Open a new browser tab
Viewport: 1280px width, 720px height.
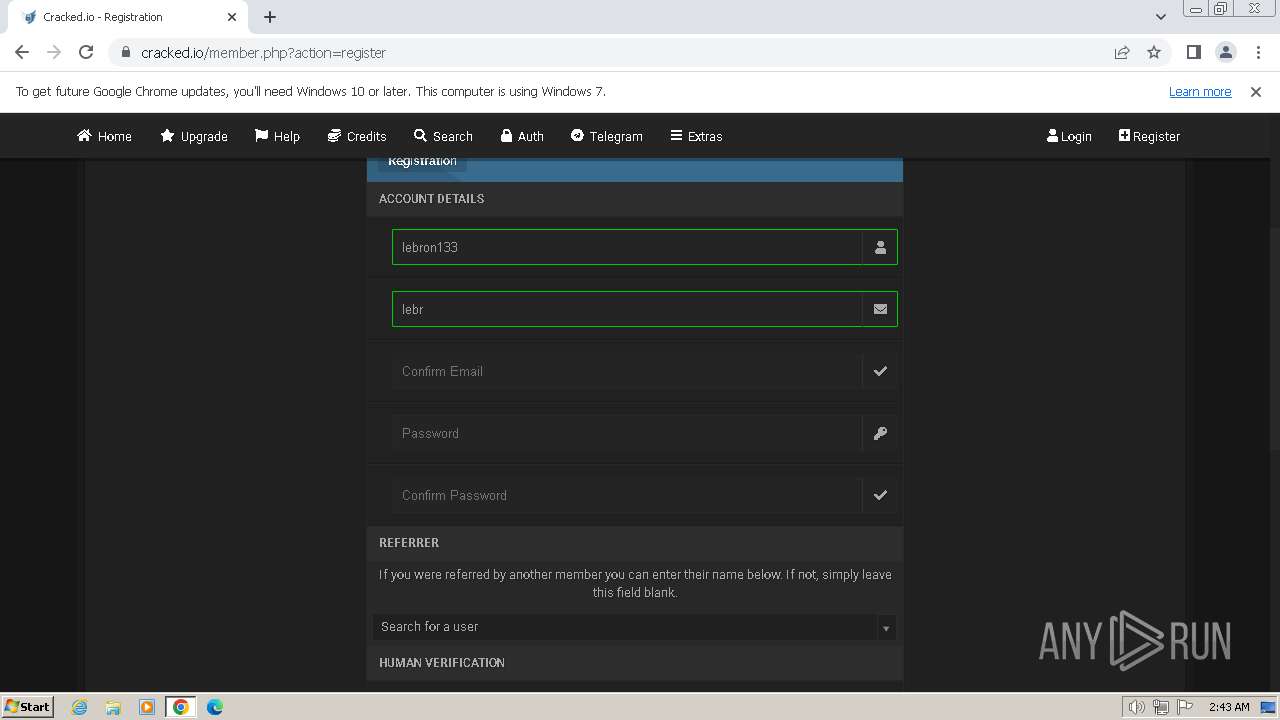point(270,17)
